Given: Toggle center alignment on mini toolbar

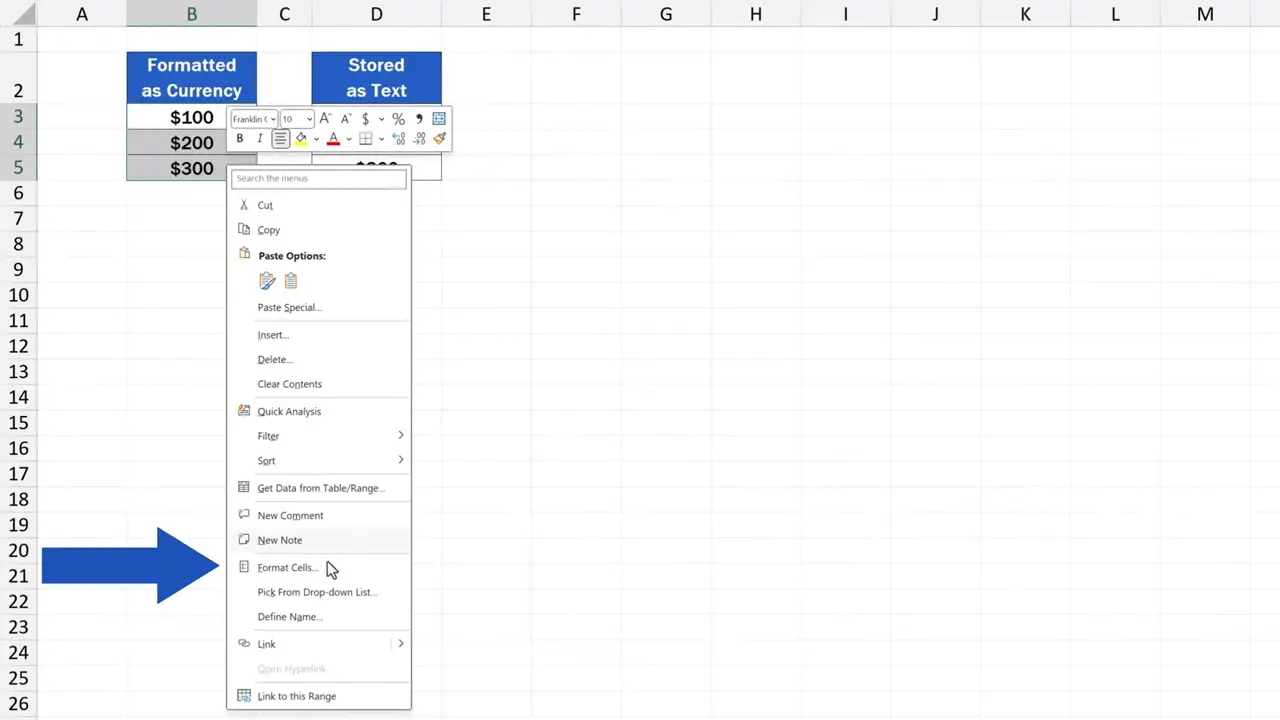Looking at the screenshot, I should [280, 138].
